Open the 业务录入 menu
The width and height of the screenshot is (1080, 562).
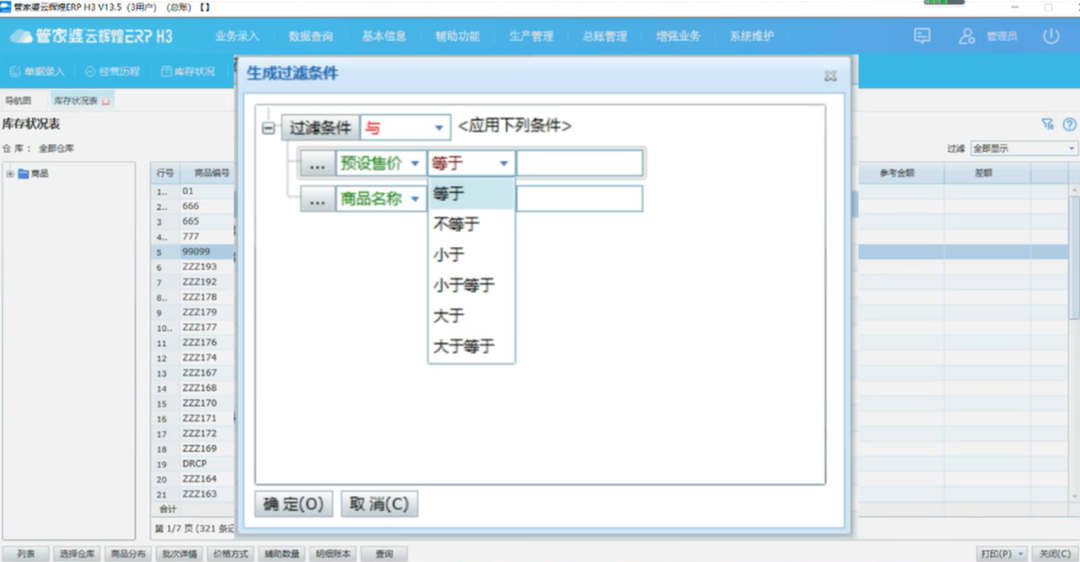[x=237, y=36]
